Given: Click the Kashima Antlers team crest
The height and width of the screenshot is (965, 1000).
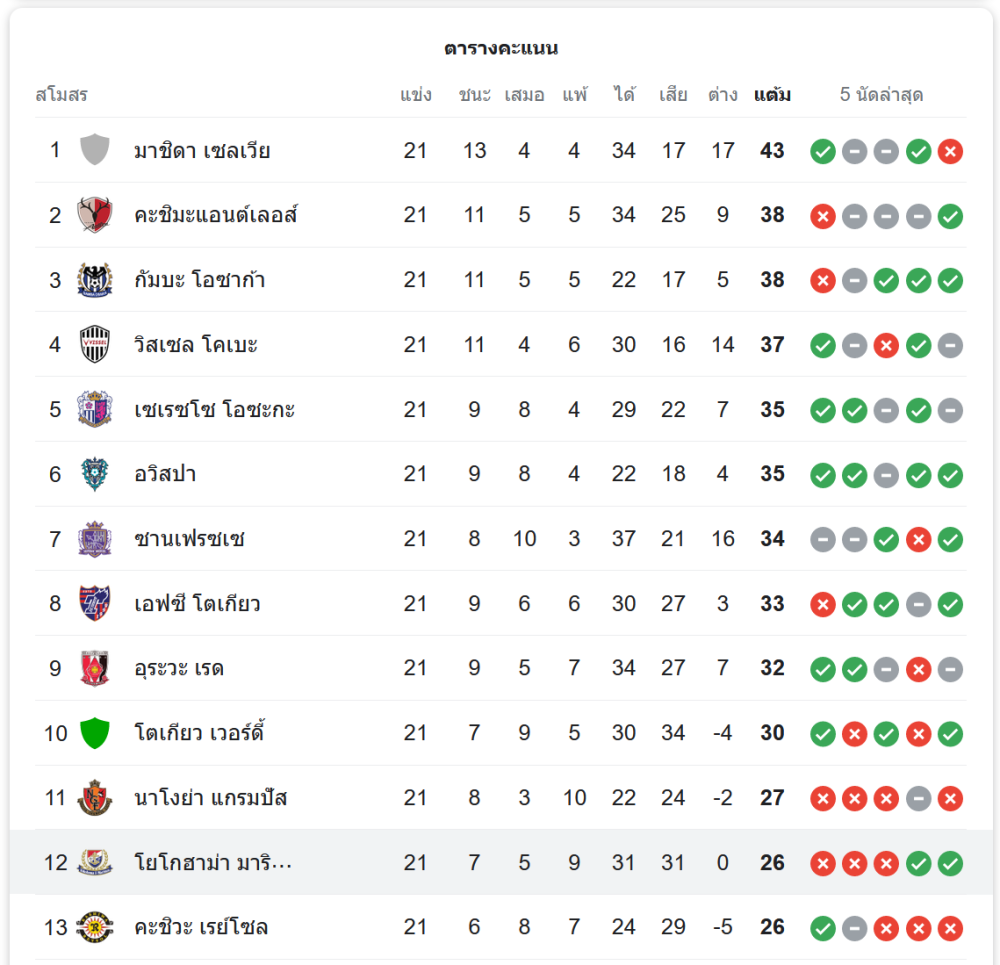Looking at the screenshot, I should click(95, 215).
